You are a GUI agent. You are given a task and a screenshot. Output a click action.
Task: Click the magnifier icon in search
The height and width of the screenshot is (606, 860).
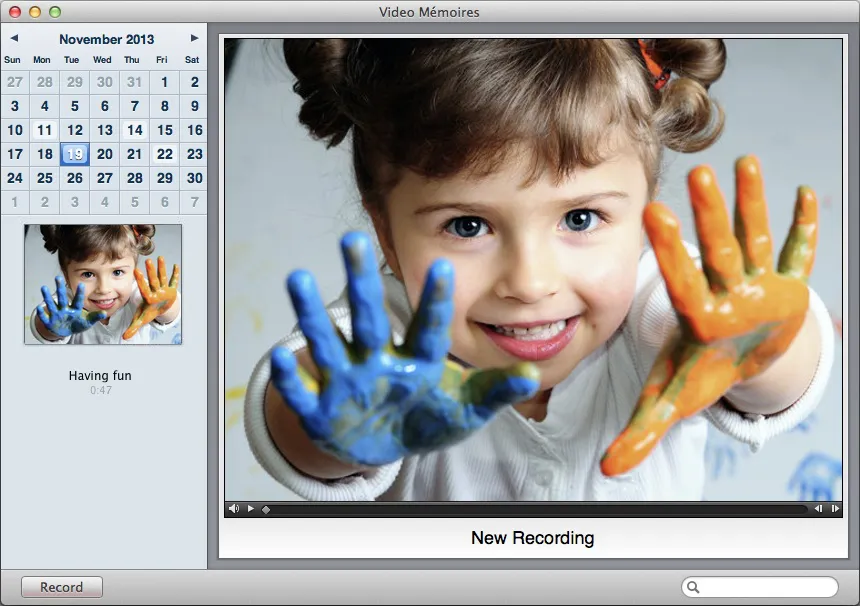tap(693, 587)
